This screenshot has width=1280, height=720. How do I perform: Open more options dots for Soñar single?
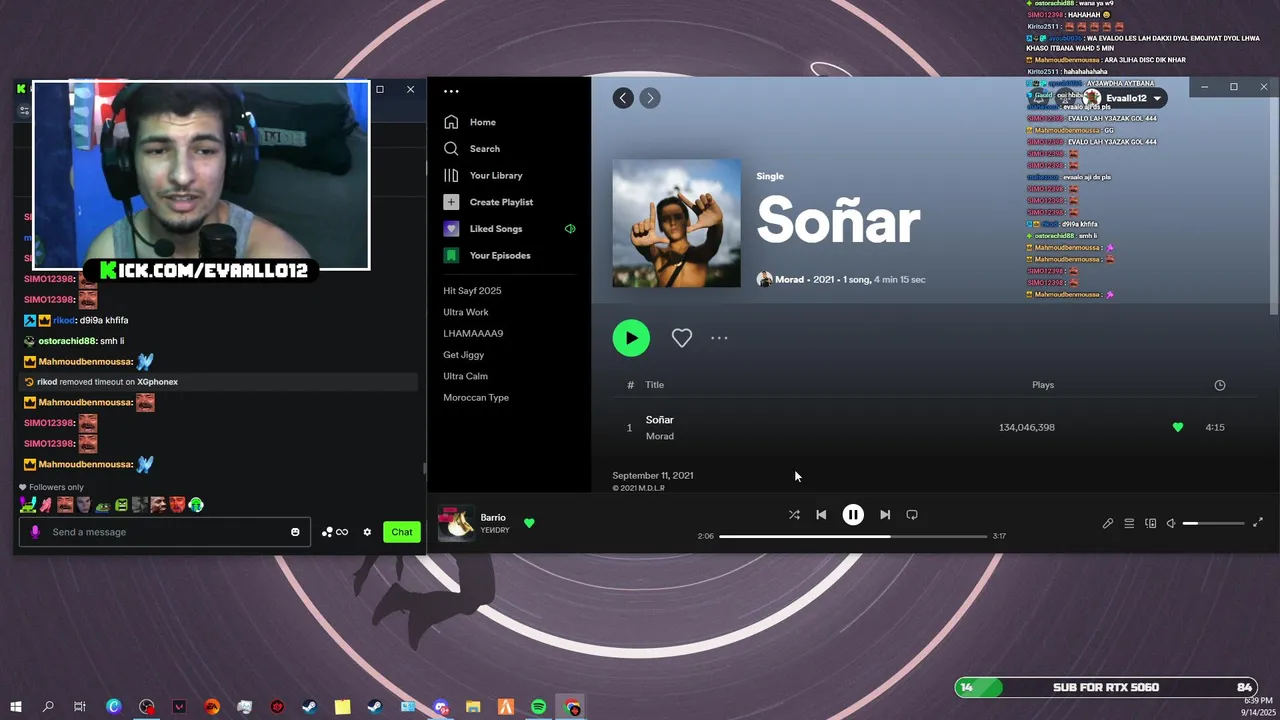pos(719,338)
